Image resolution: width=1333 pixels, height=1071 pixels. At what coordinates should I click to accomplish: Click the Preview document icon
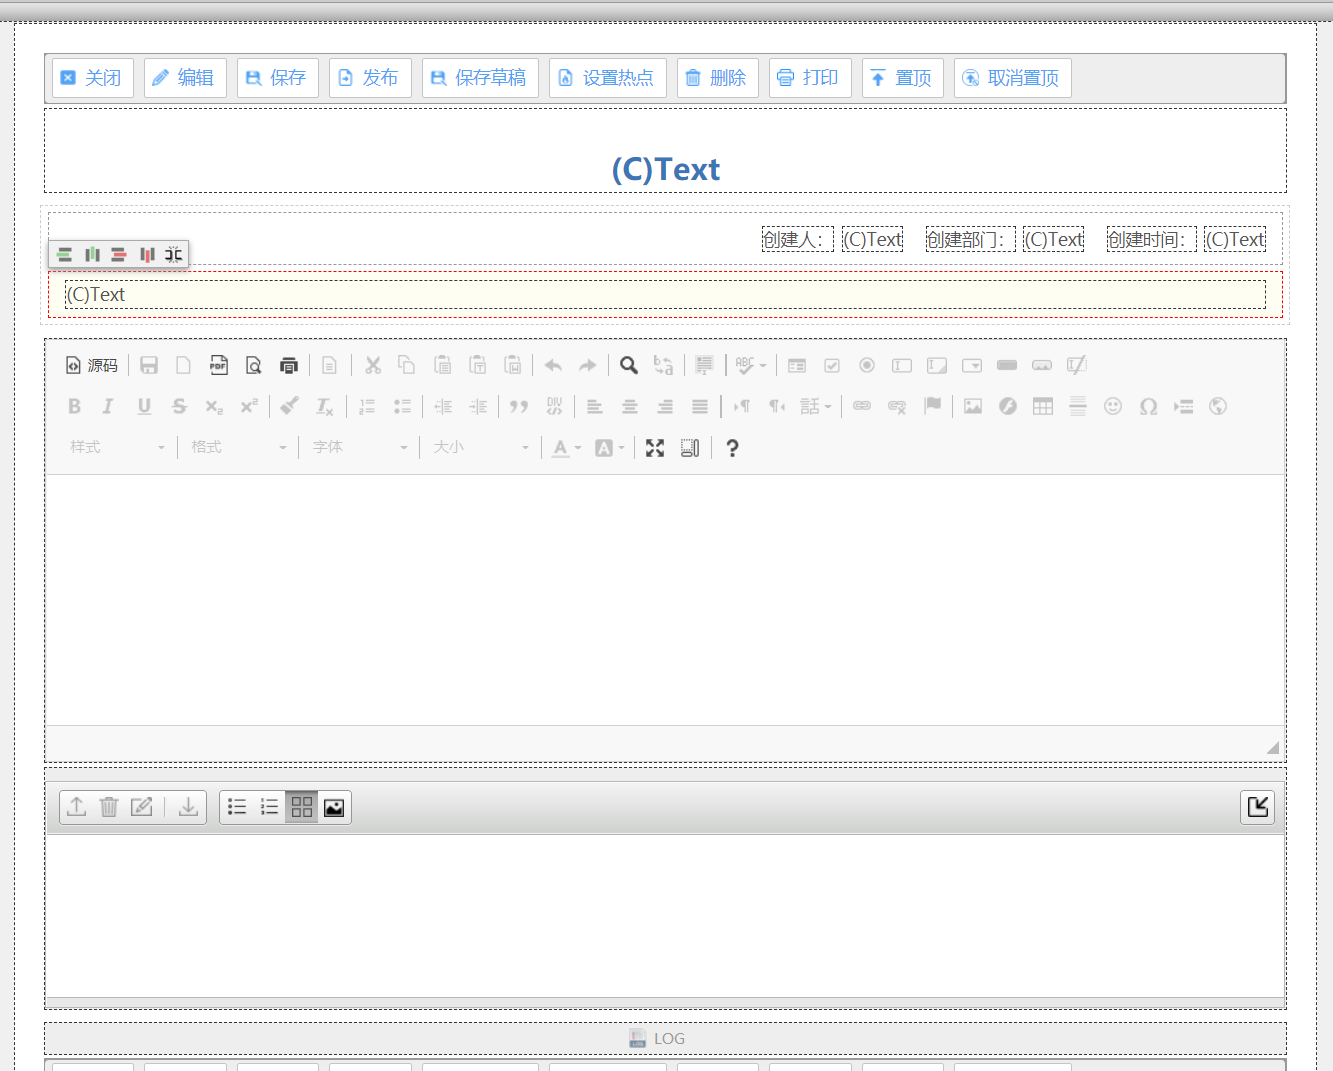coord(254,366)
